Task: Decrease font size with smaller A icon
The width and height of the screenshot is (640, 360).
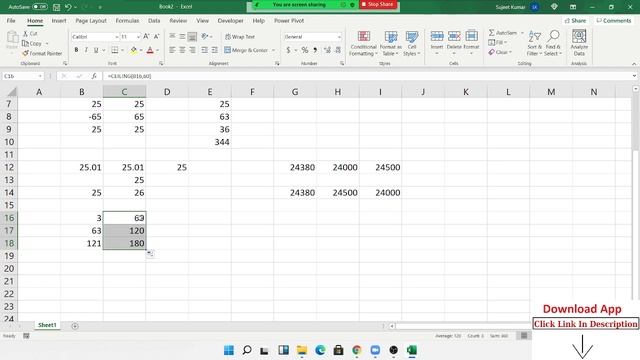Action: (x=156, y=37)
